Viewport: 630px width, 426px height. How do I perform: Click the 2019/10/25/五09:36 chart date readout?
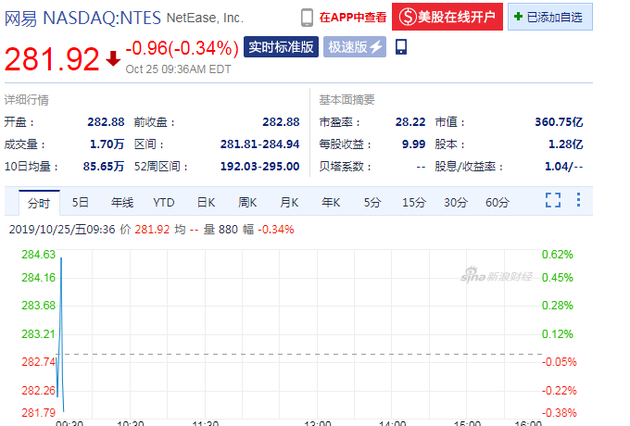click(62, 229)
